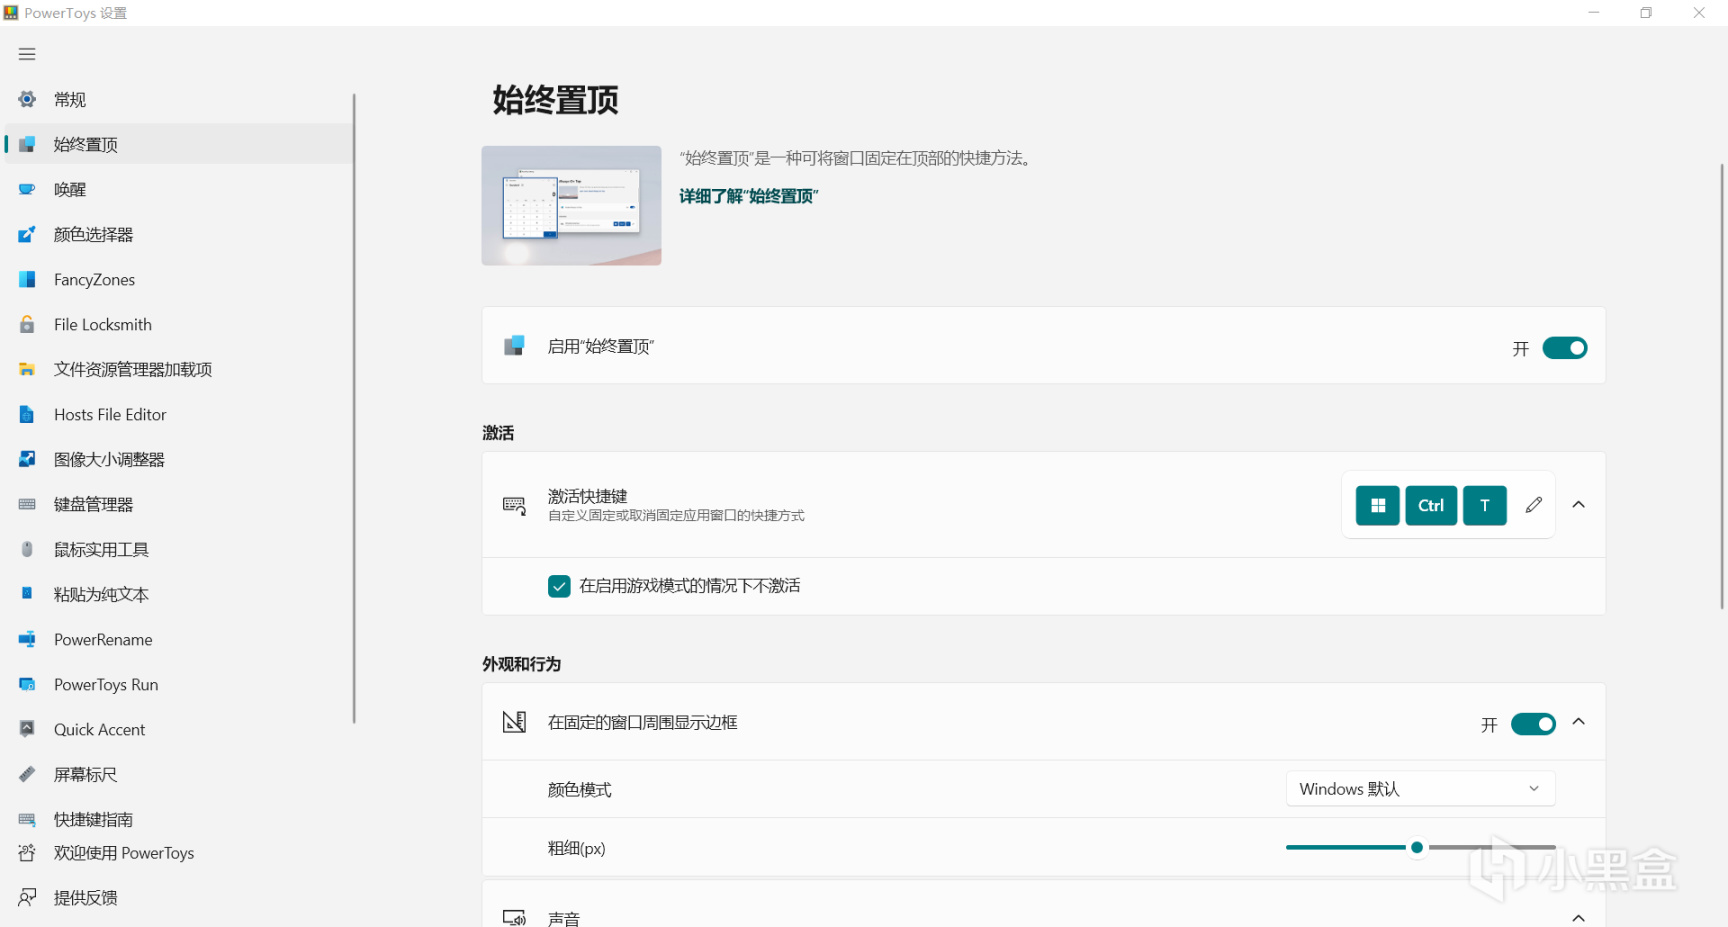Image resolution: width=1728 pixels, height=927 pixels.
Task: Click the 欢迎使用 PowerToys link
Action: (x=124, y=853)
